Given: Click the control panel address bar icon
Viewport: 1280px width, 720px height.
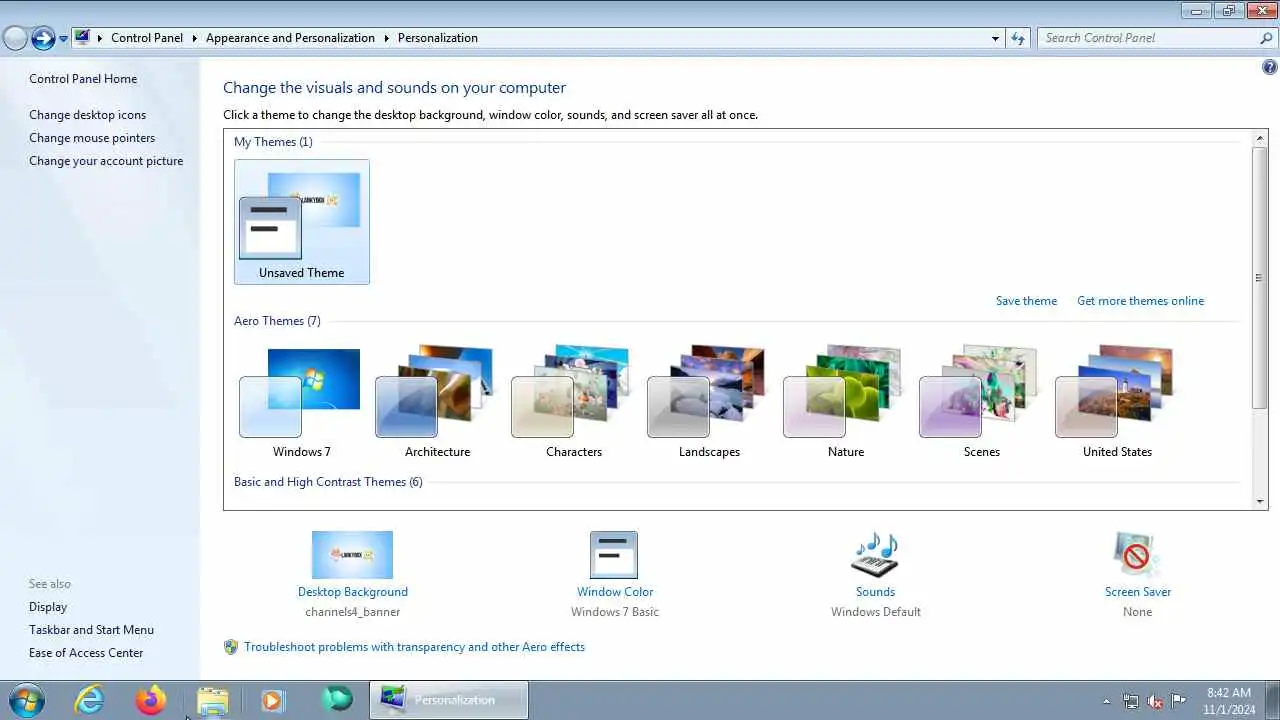Looking at the screenshot, I should point(82,38).
